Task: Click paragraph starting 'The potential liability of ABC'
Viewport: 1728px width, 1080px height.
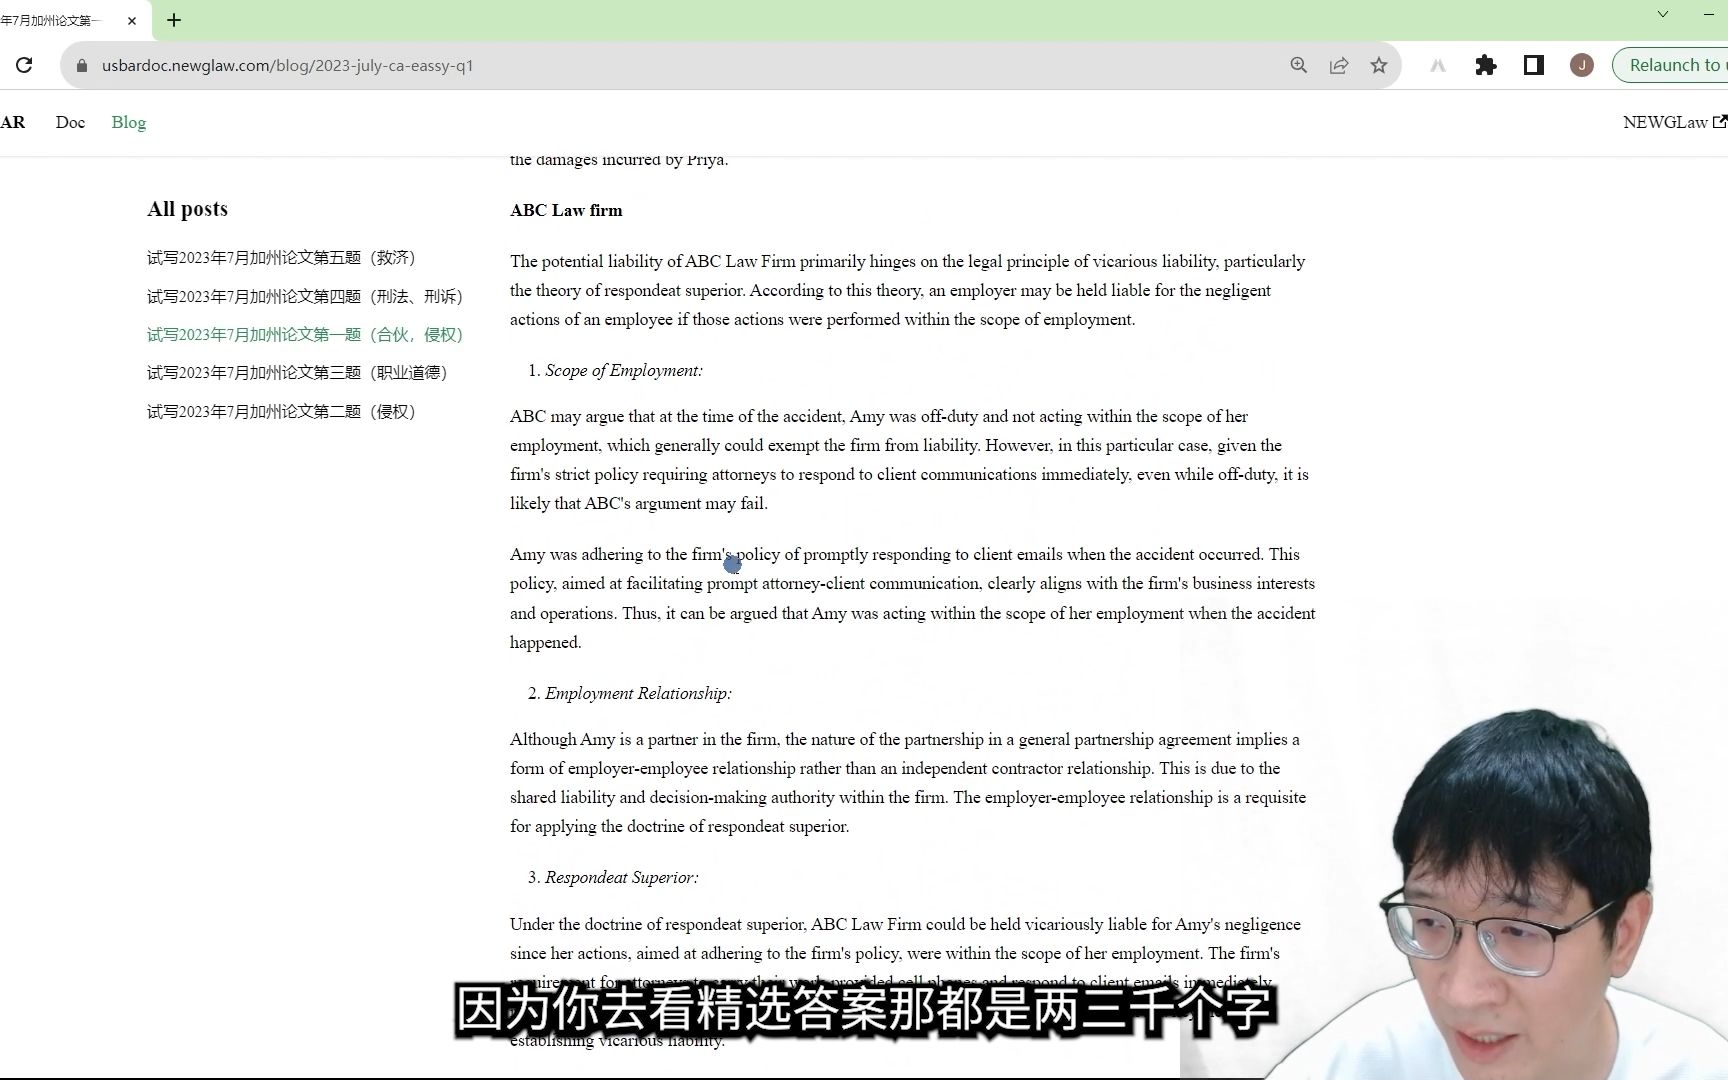Action: [908, 290]
